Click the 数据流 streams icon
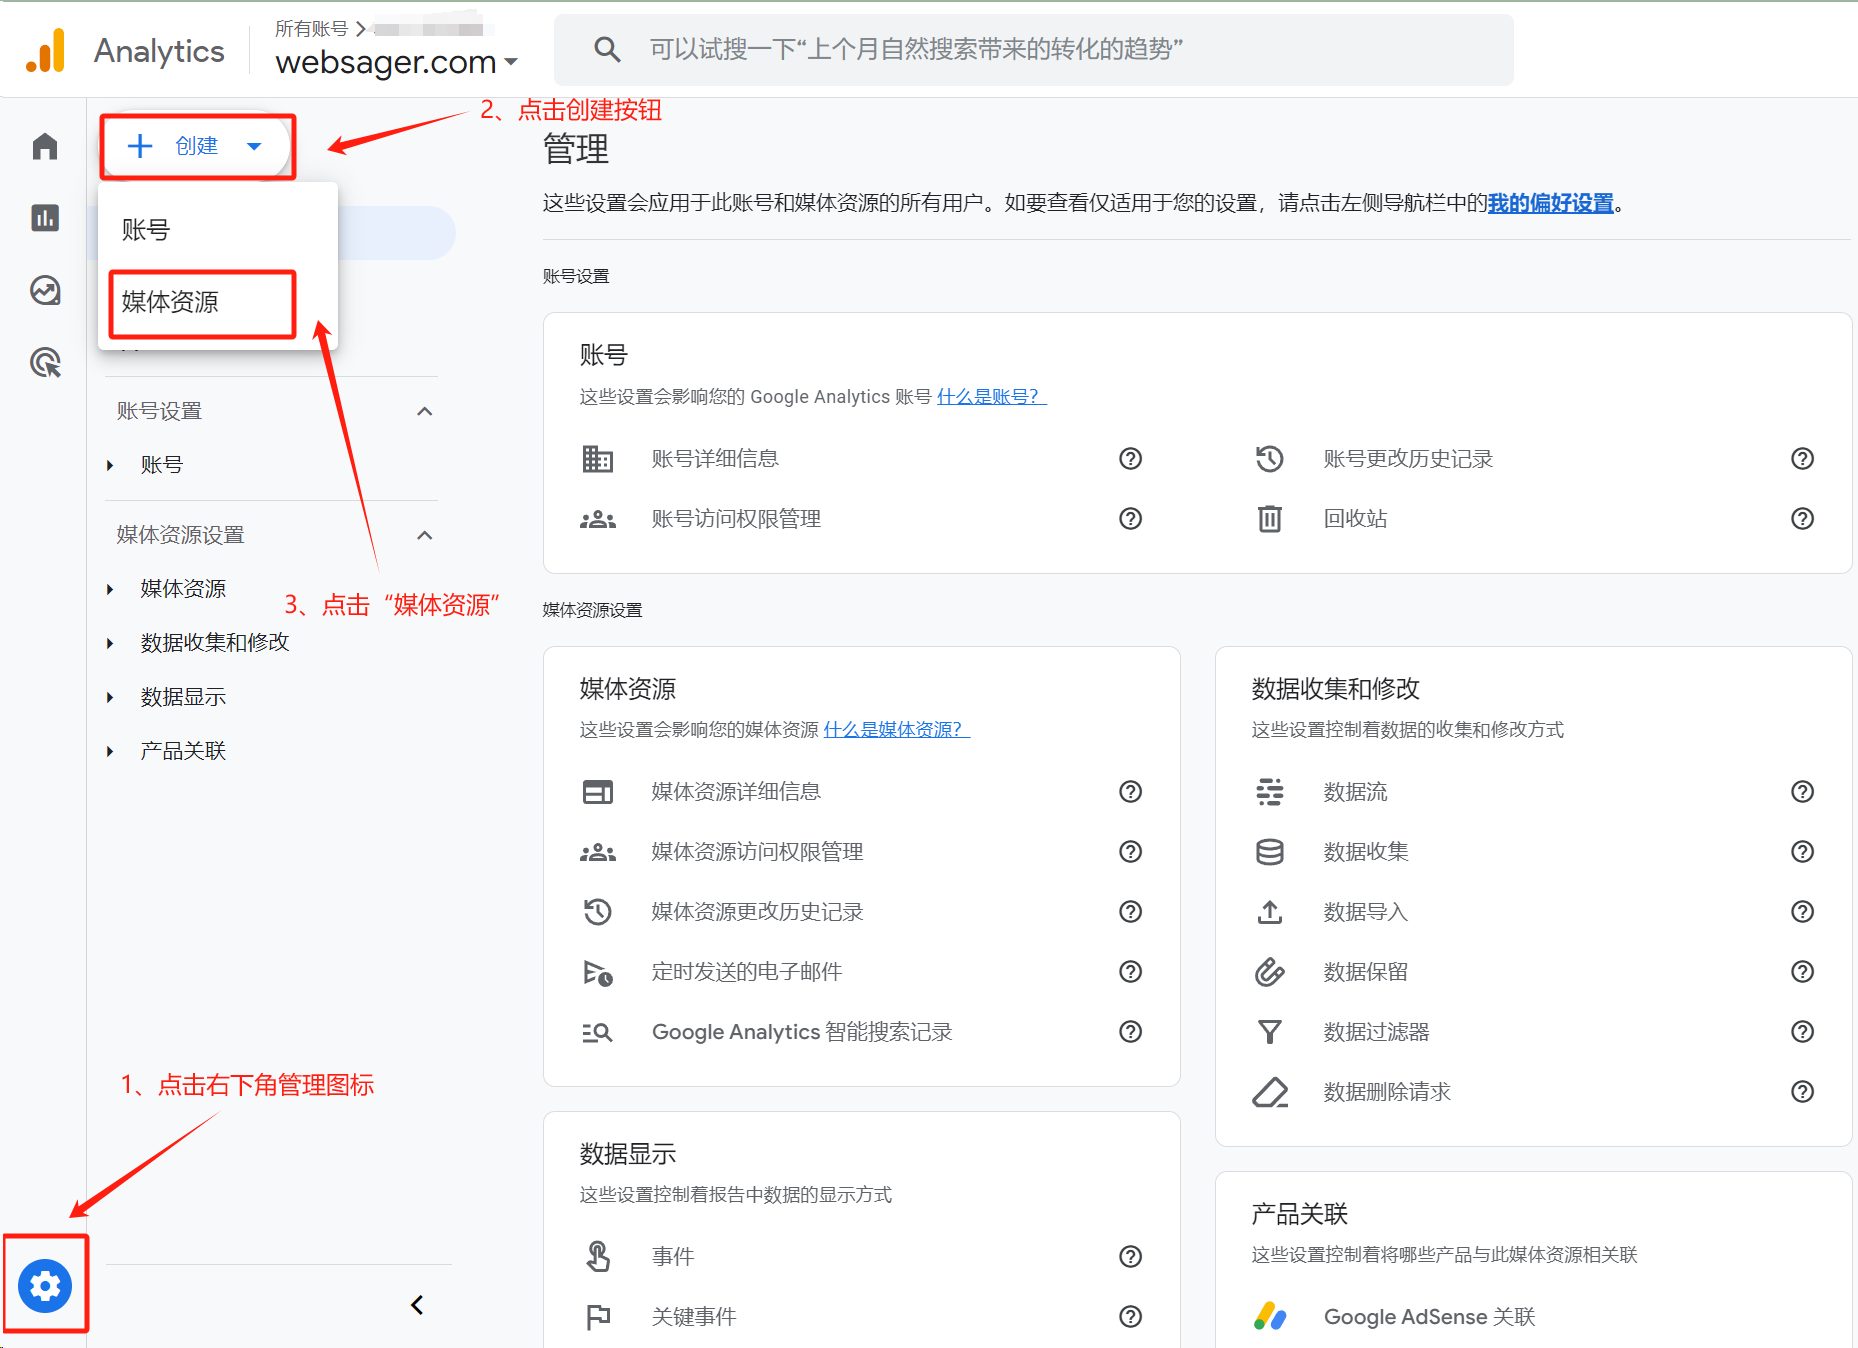This screenshot has width=1858, height=1348. pyautogui.click(x=1270, y=792)
